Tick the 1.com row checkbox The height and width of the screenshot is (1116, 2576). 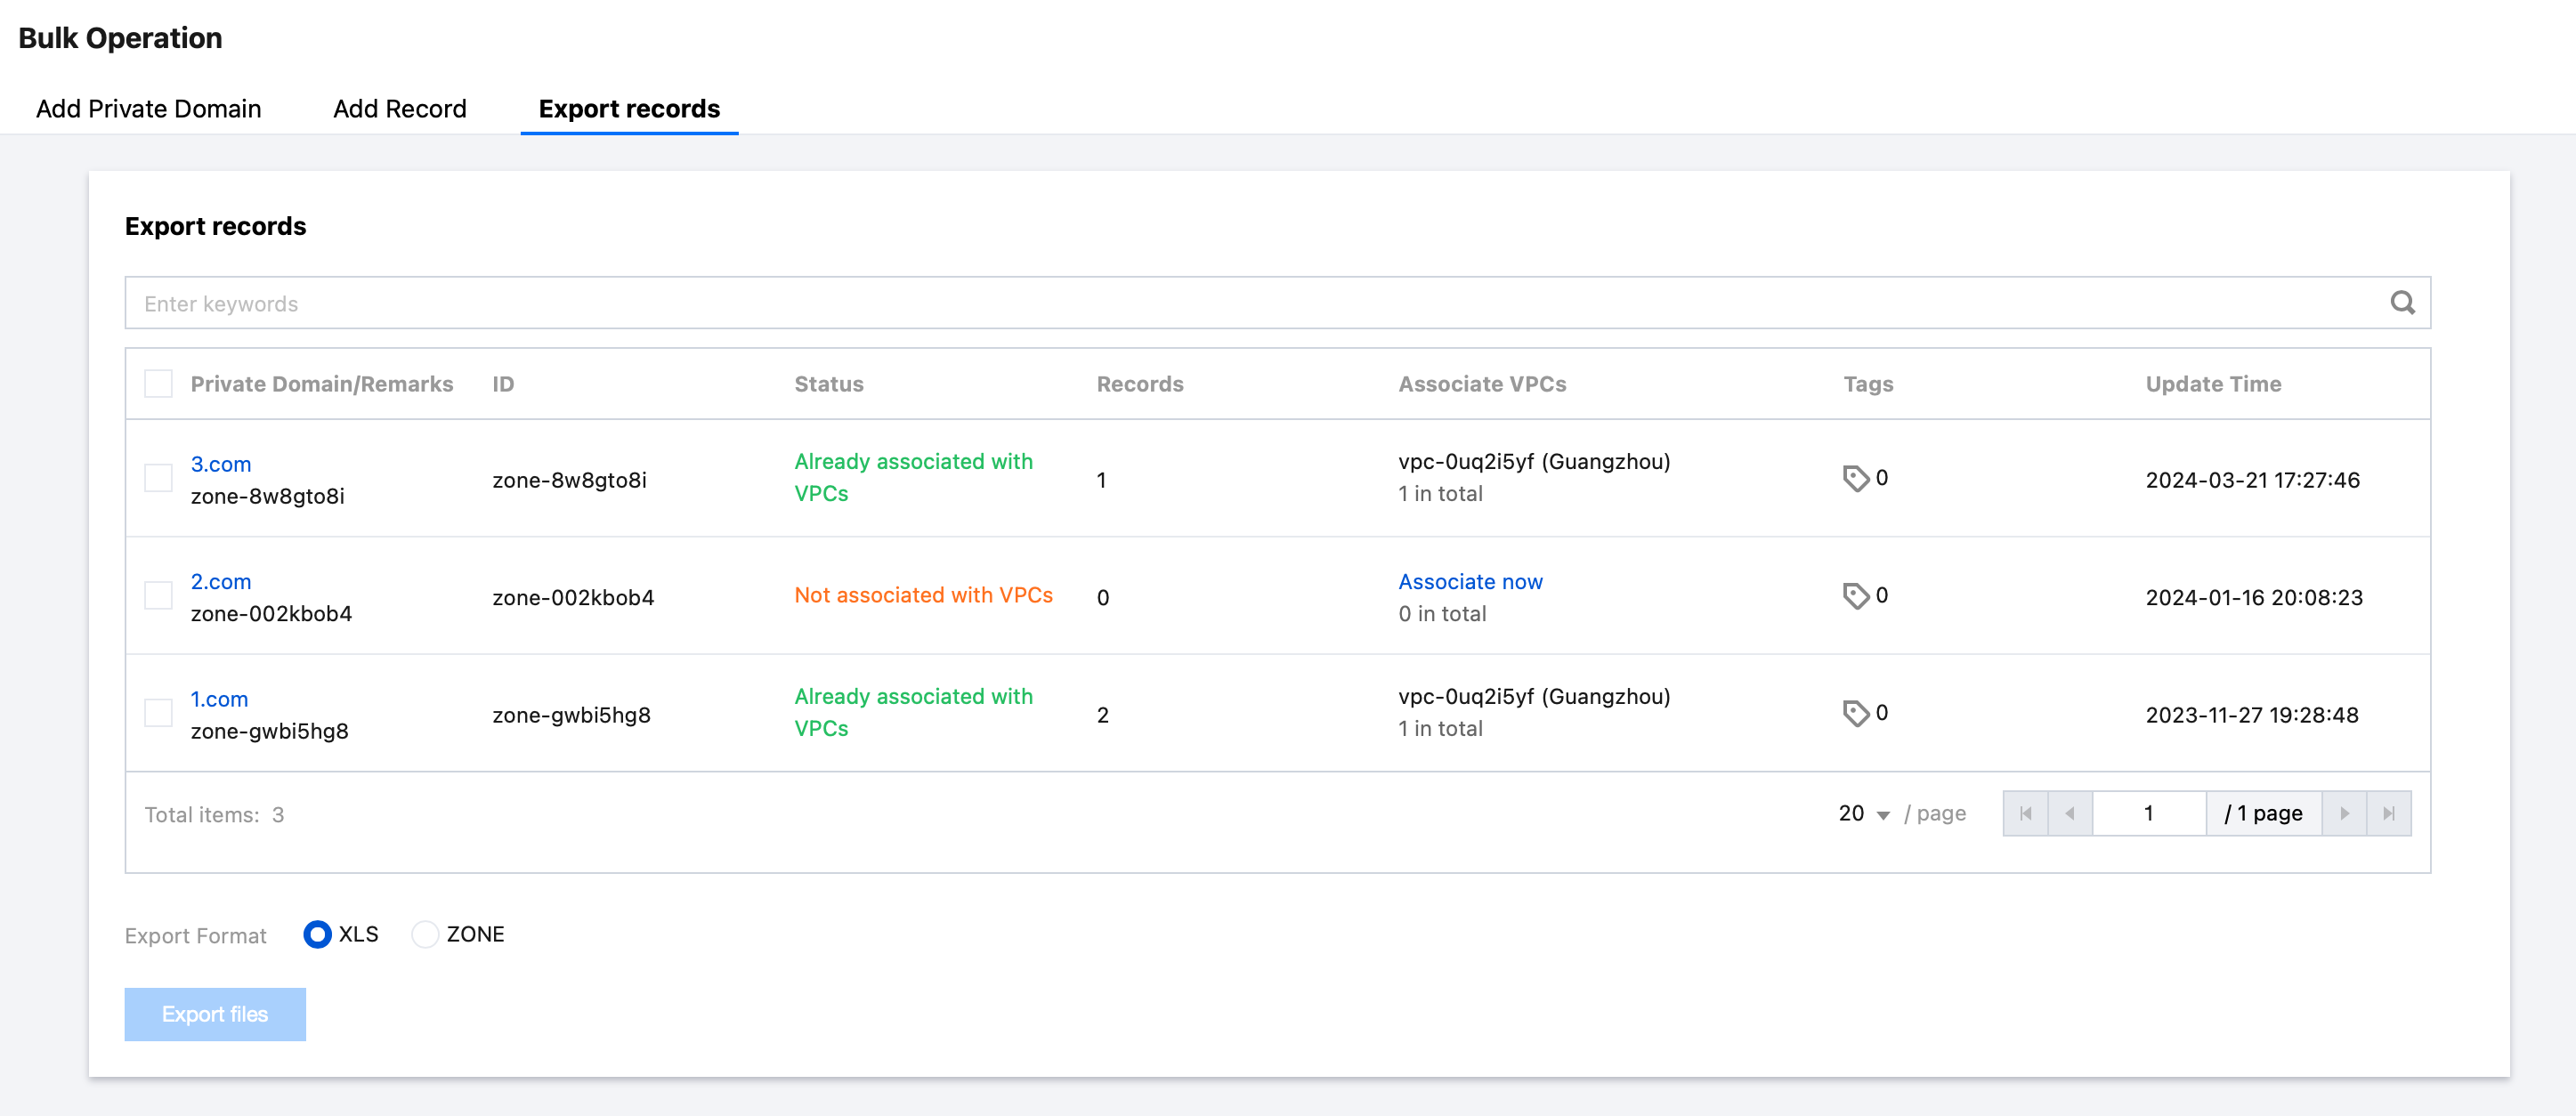[158, 714]
